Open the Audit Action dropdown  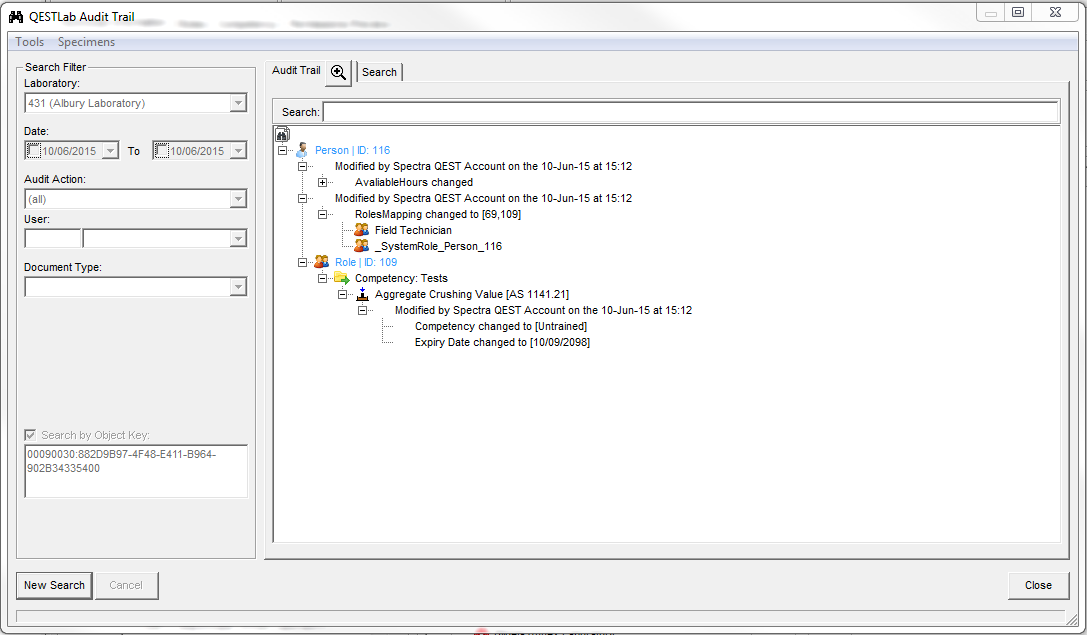pyautogui.click(x=238, y=199)
